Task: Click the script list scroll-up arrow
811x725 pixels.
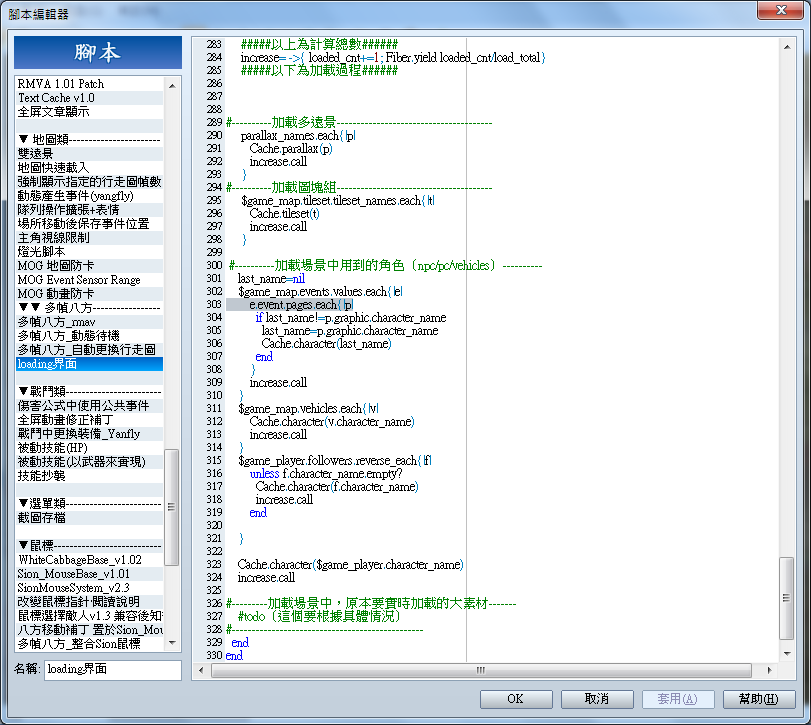Action: pos(172,85)
